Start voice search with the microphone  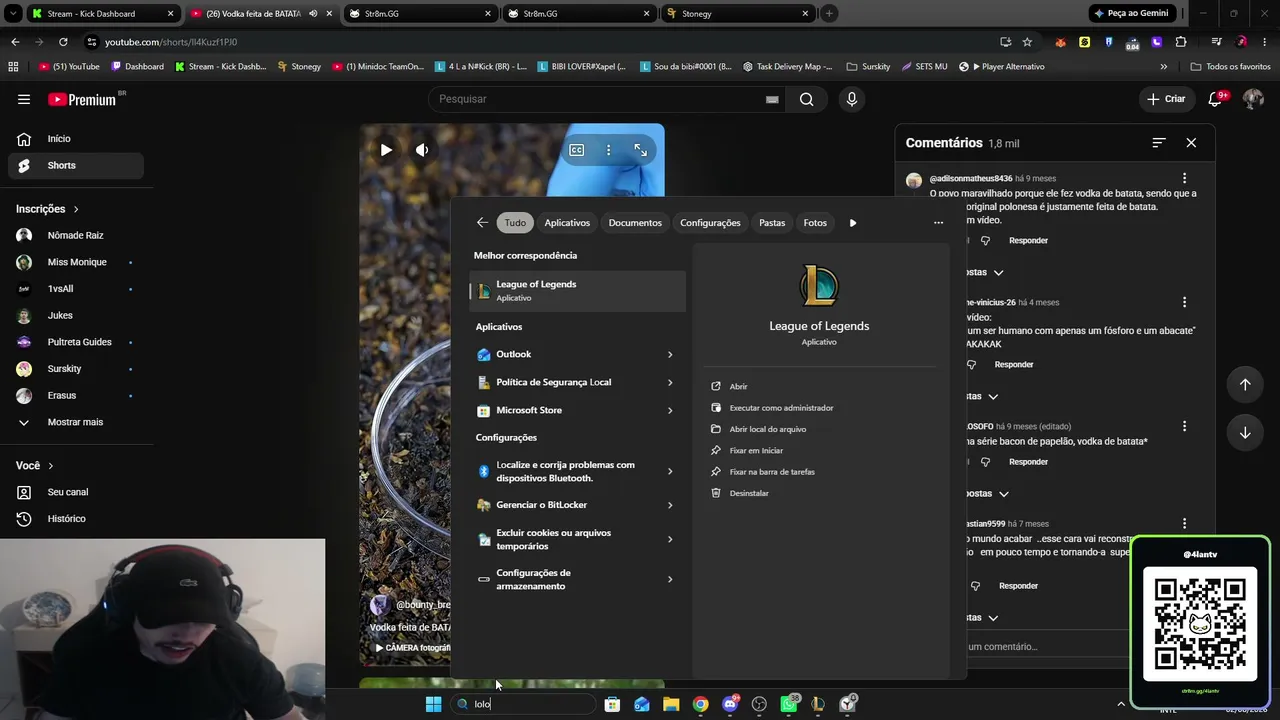[x=852, y=99]
